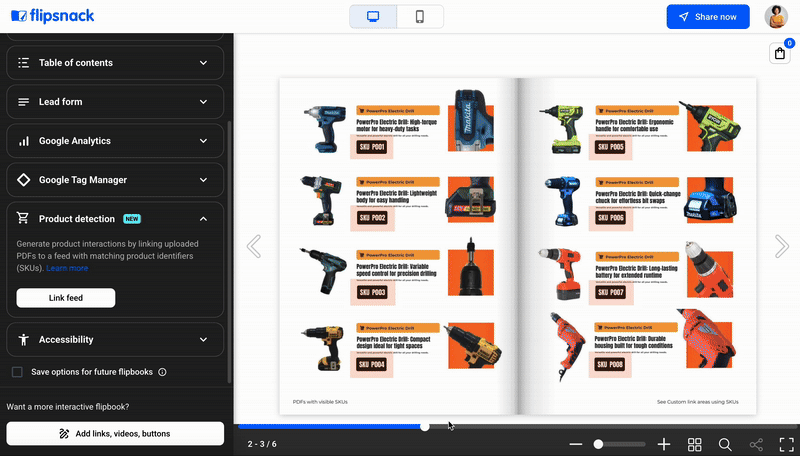Viewport: 800px width, 456px height.
Task: Click the Google Analytics bar chart icon
Action: (23, 141)
